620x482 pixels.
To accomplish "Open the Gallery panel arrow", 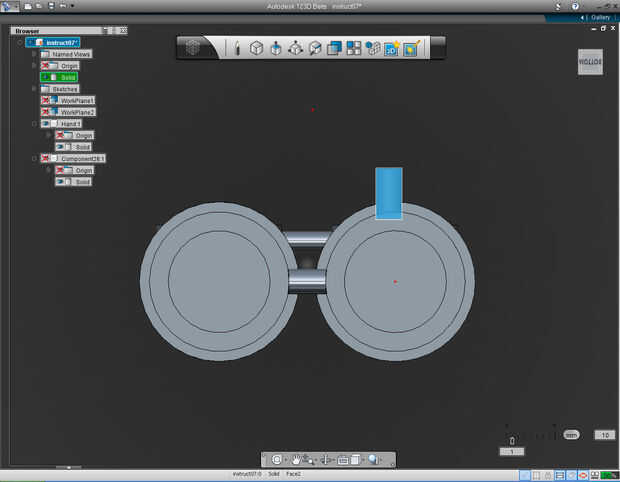I will pos(582,17).
